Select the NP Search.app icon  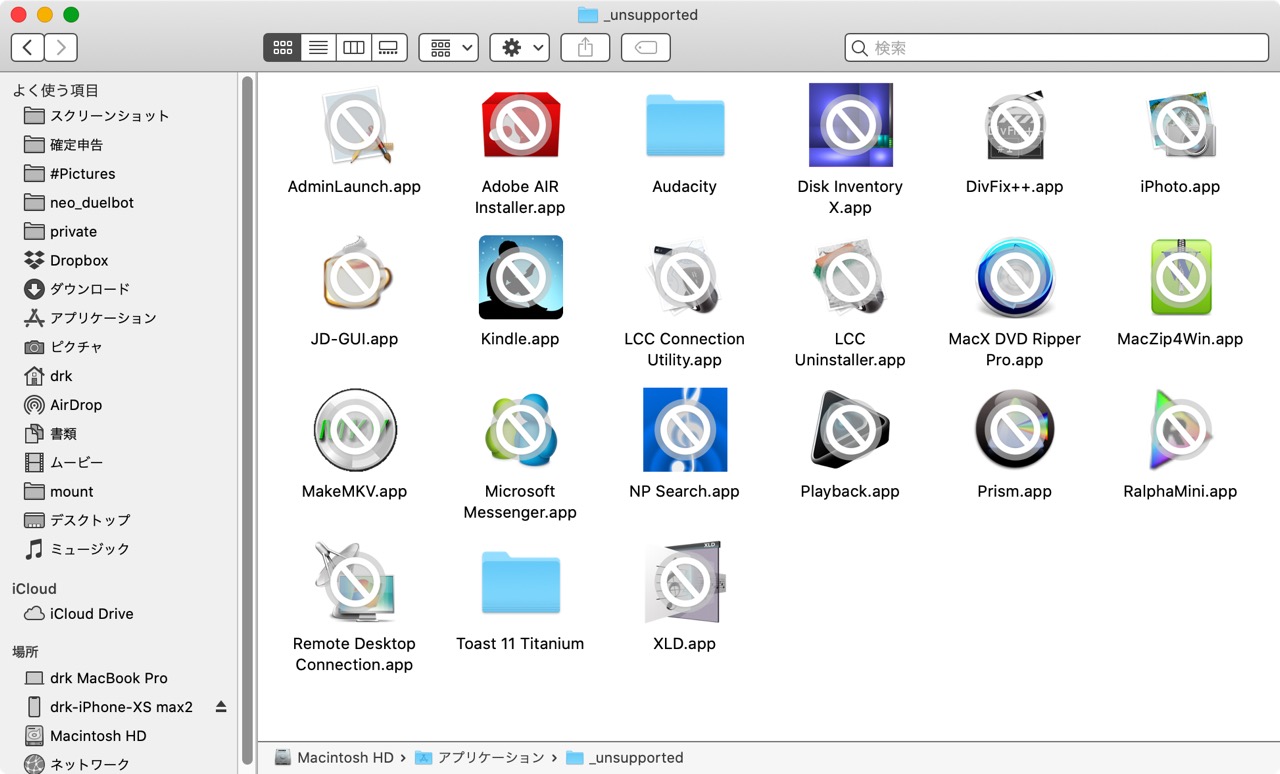(685, 430)
